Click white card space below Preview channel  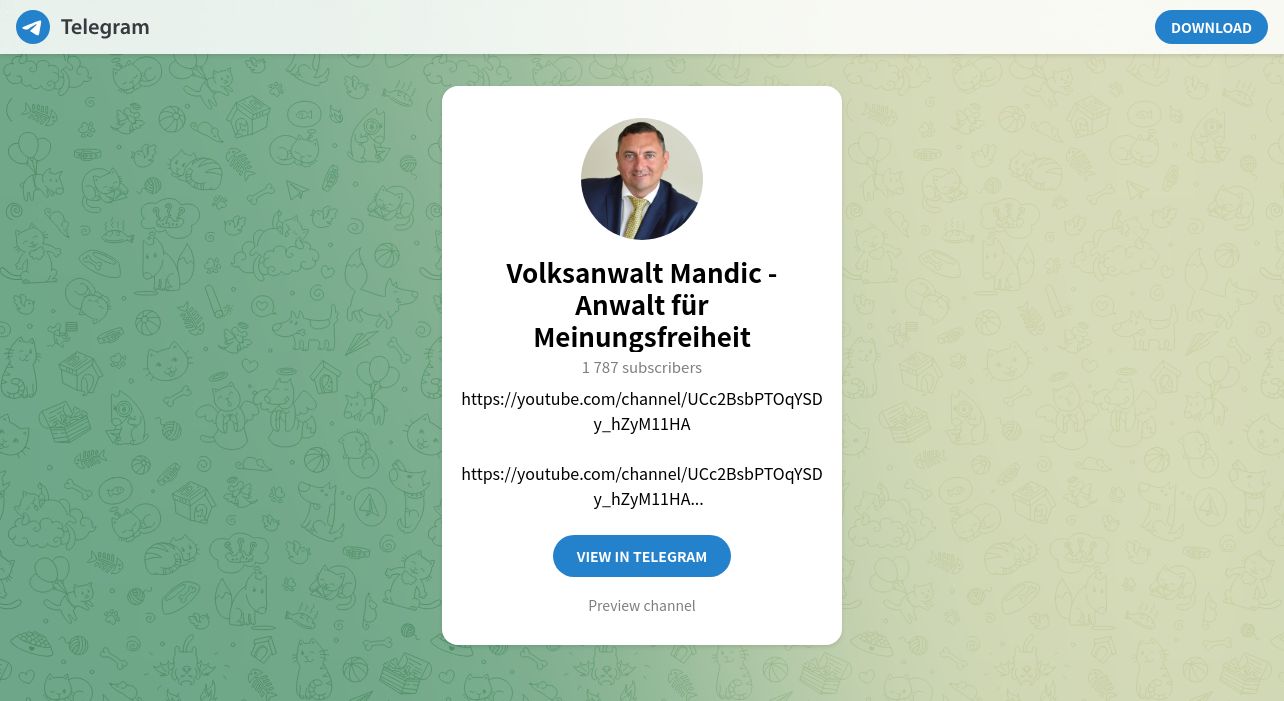(x=642, y=630)
